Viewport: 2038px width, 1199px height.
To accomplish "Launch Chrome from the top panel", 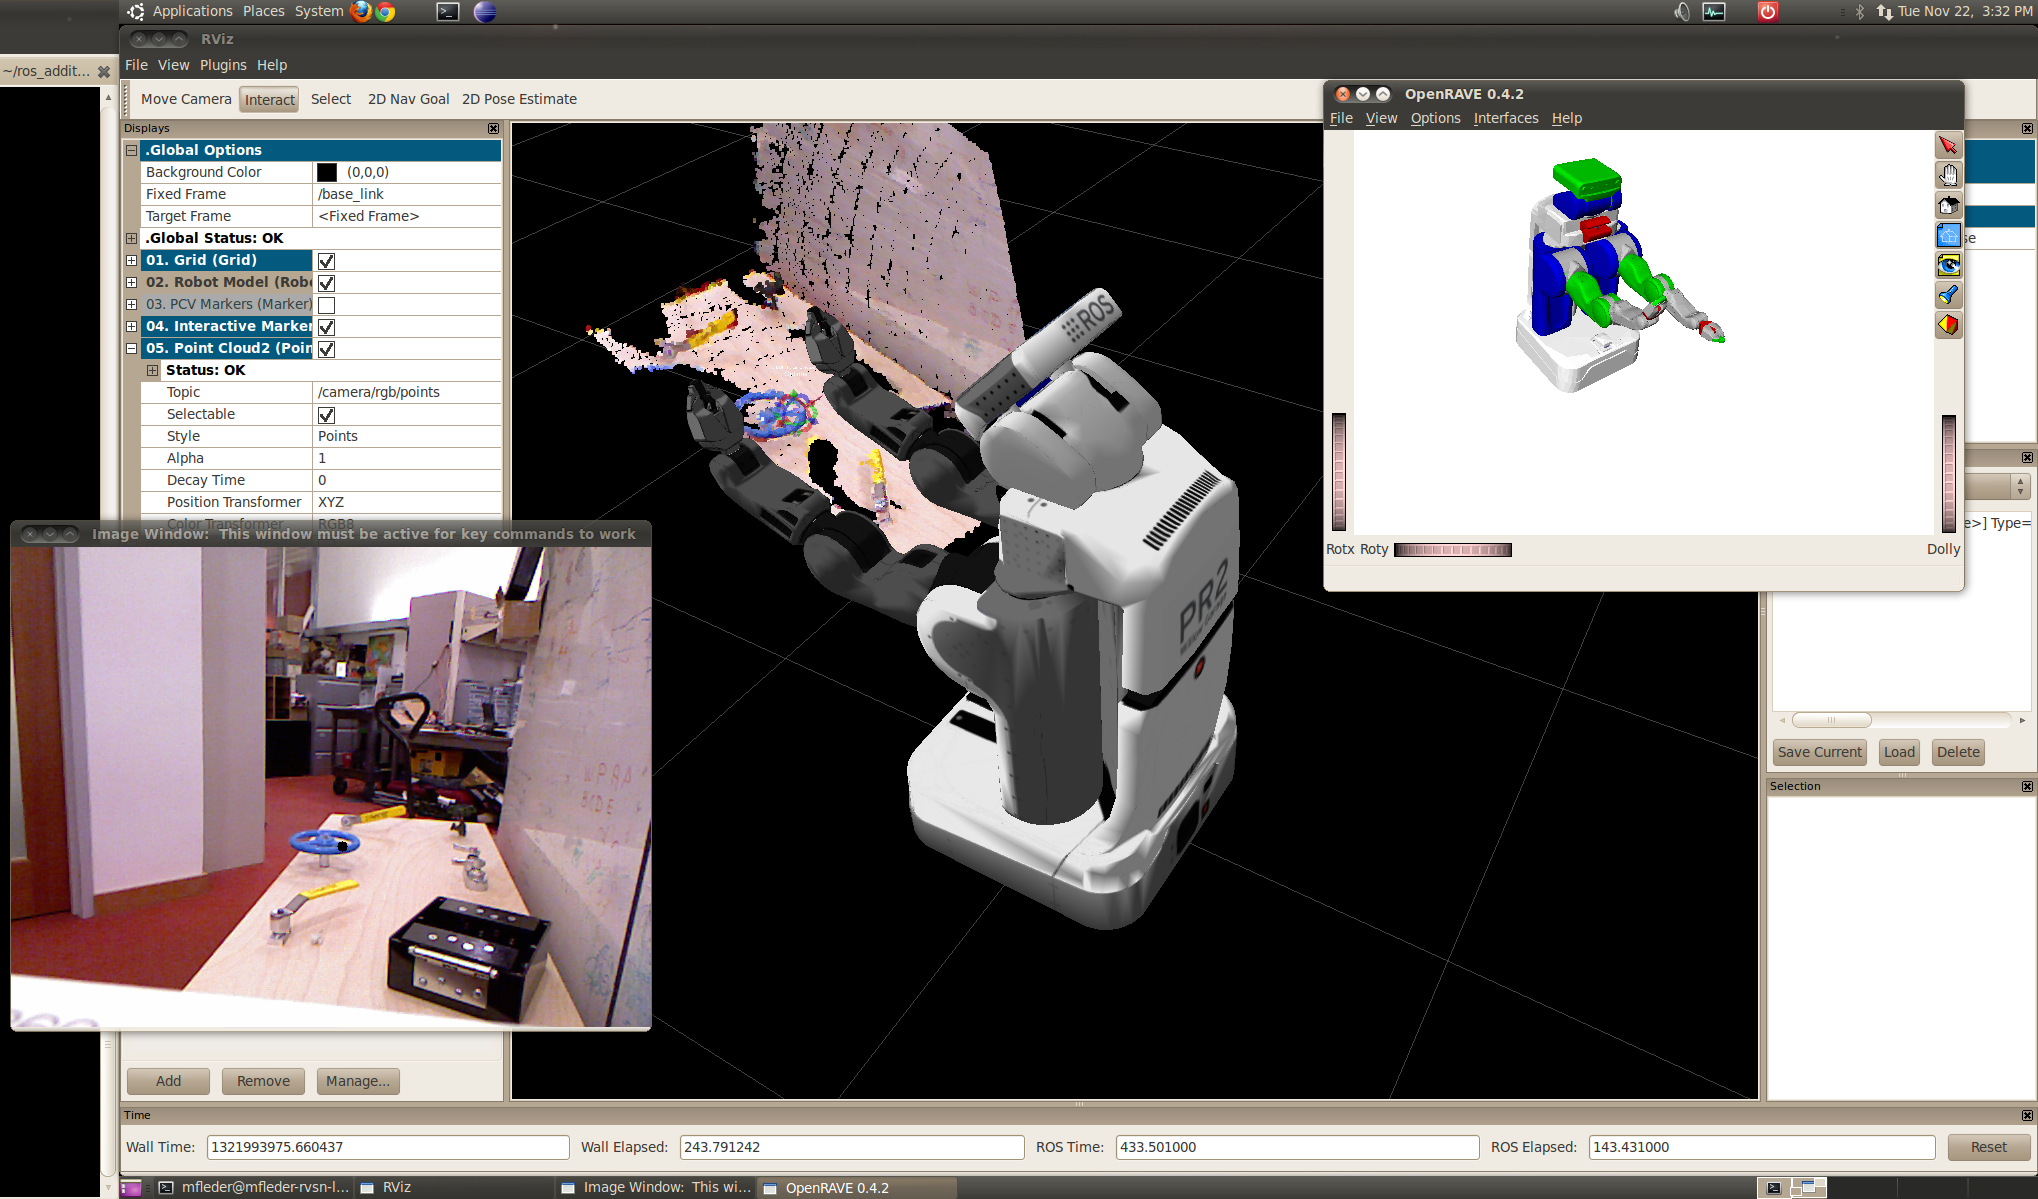I will pos(386,11).
